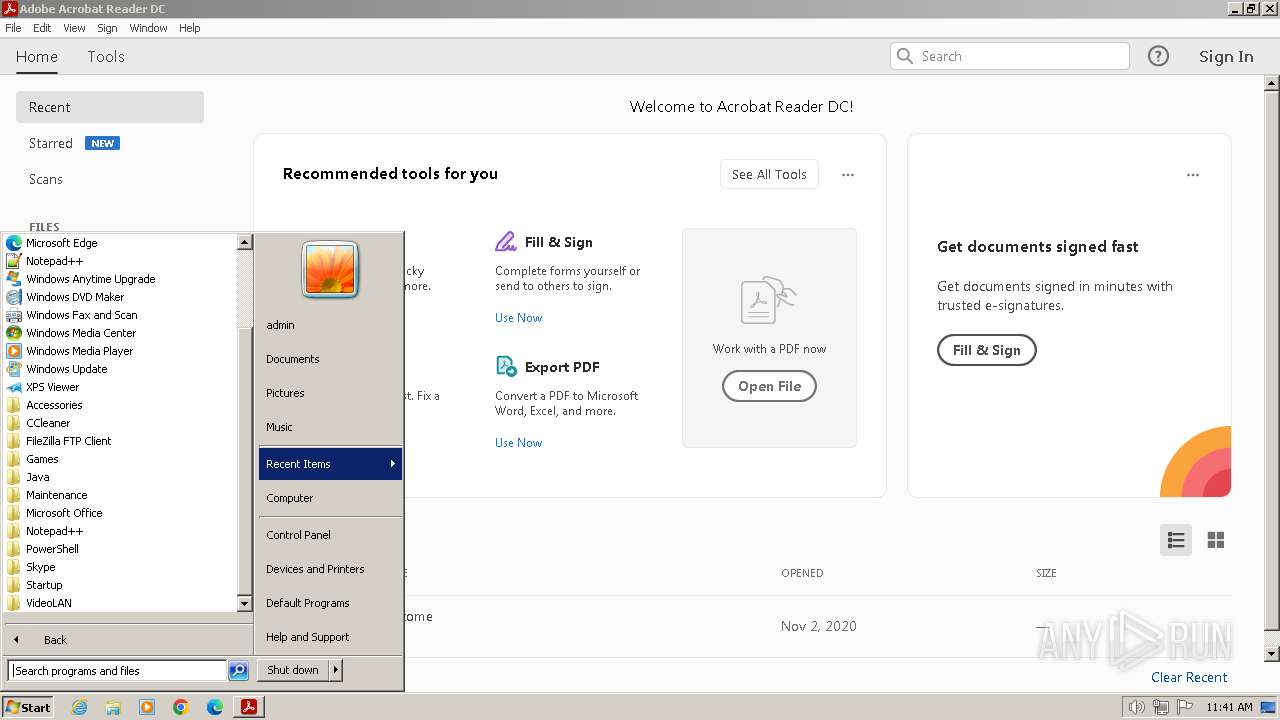Click the admin user picture

(x=330, y=270)
